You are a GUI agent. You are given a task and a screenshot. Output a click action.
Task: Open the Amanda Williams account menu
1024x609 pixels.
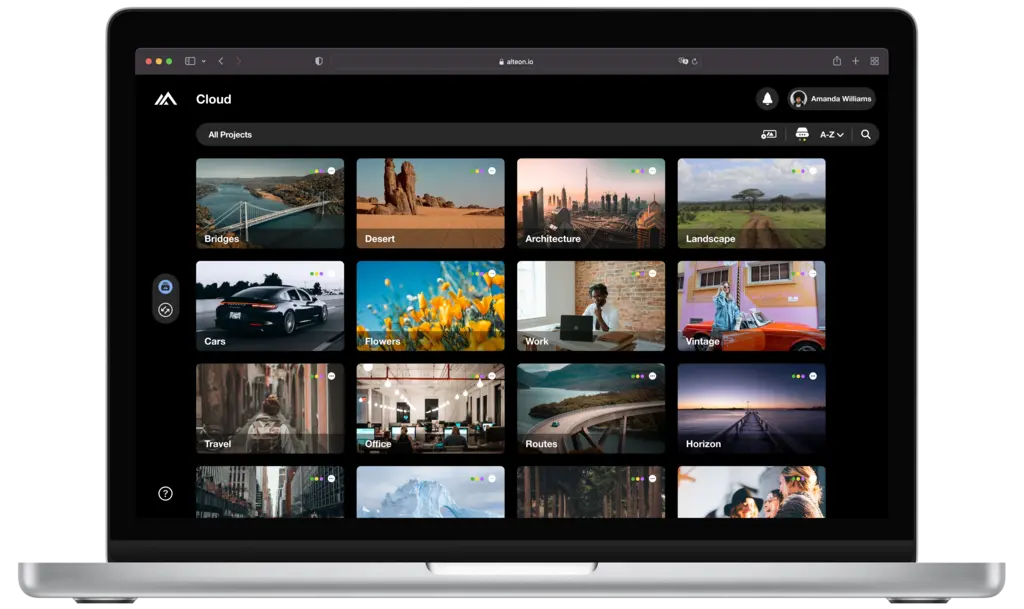[831, 99]
